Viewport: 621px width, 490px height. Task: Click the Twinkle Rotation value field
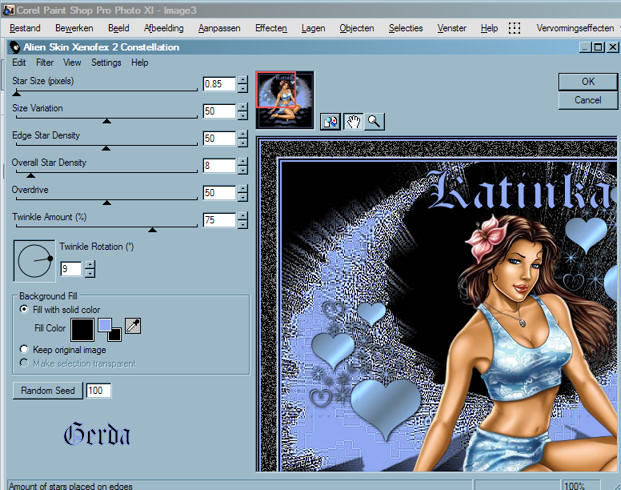point(71,269)
